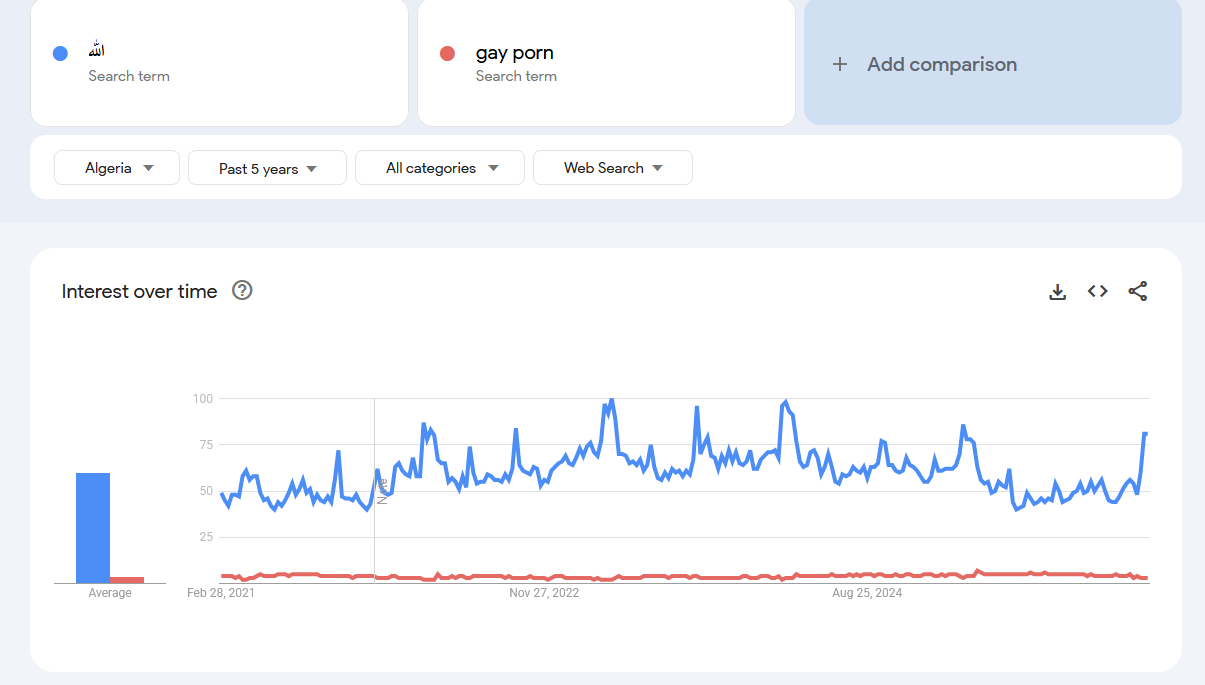
Task: Click the "Average" label under the bars
Action: [x=110, y=593]
